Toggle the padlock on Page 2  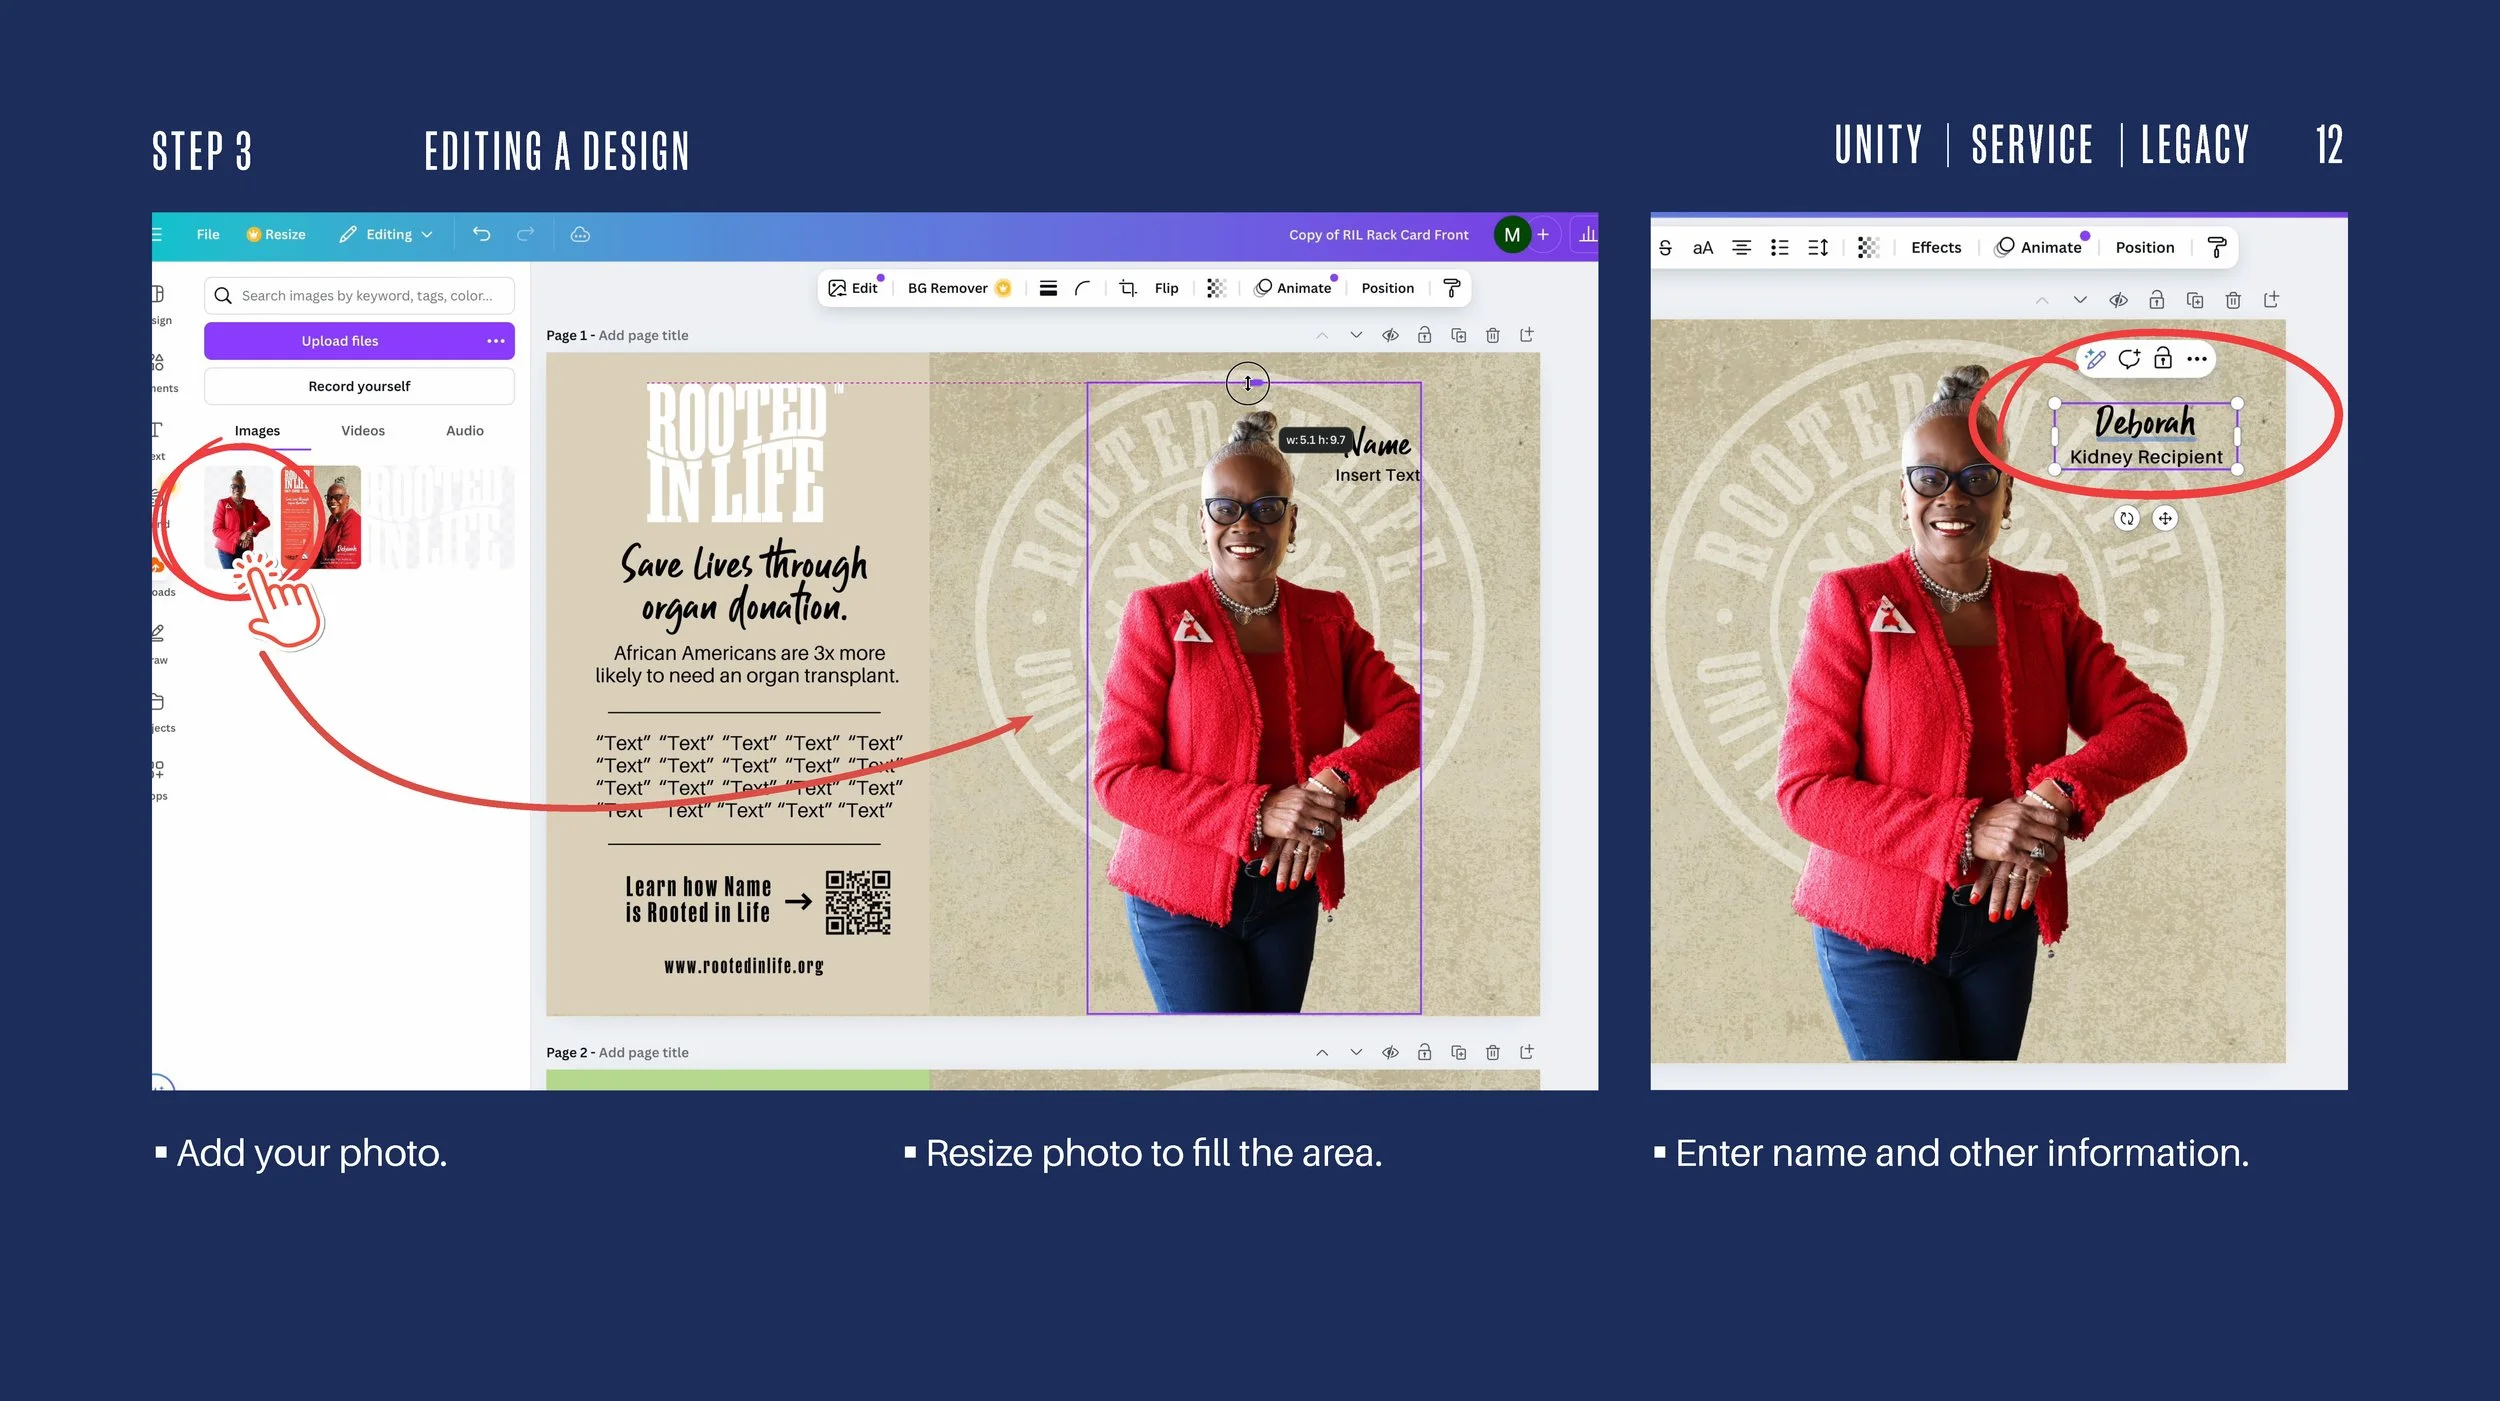(1425, 1051)
